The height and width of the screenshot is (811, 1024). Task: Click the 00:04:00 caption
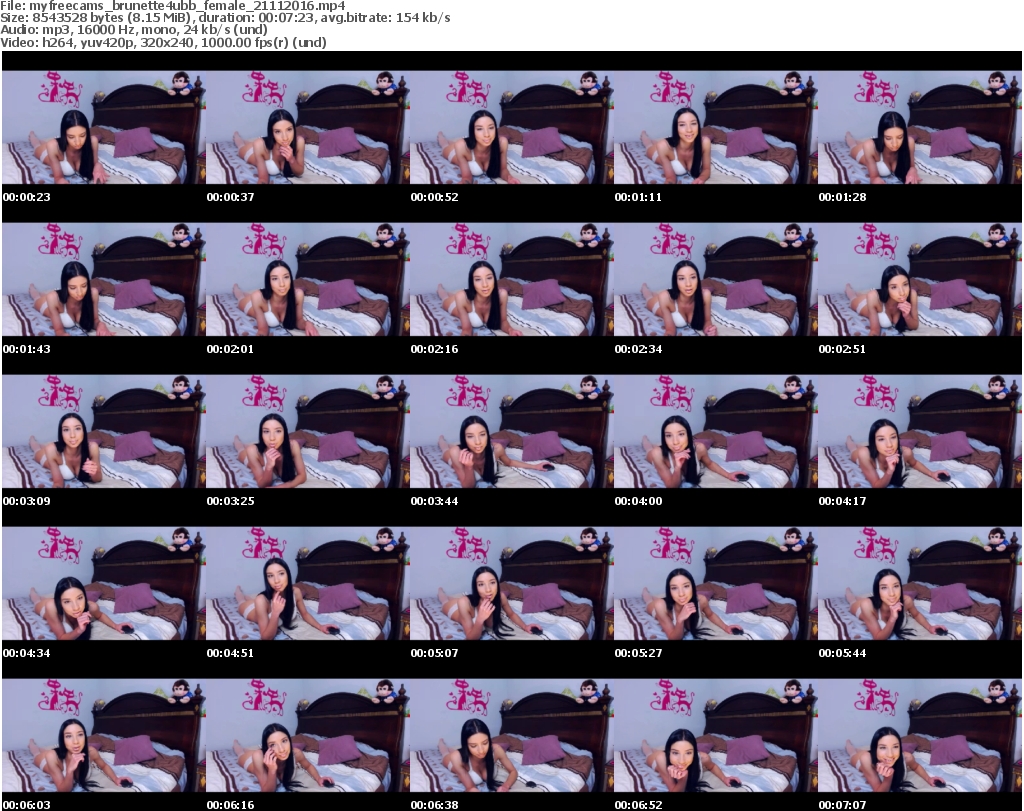point(638,501)
